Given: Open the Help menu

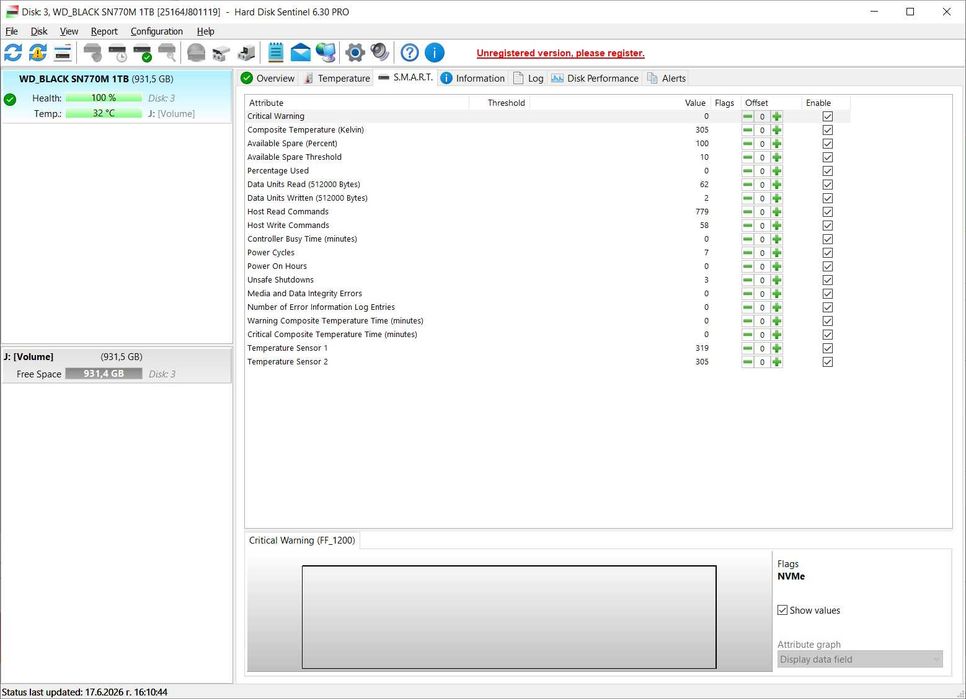Looking at the screenshot, I should [x=206, y=31].
